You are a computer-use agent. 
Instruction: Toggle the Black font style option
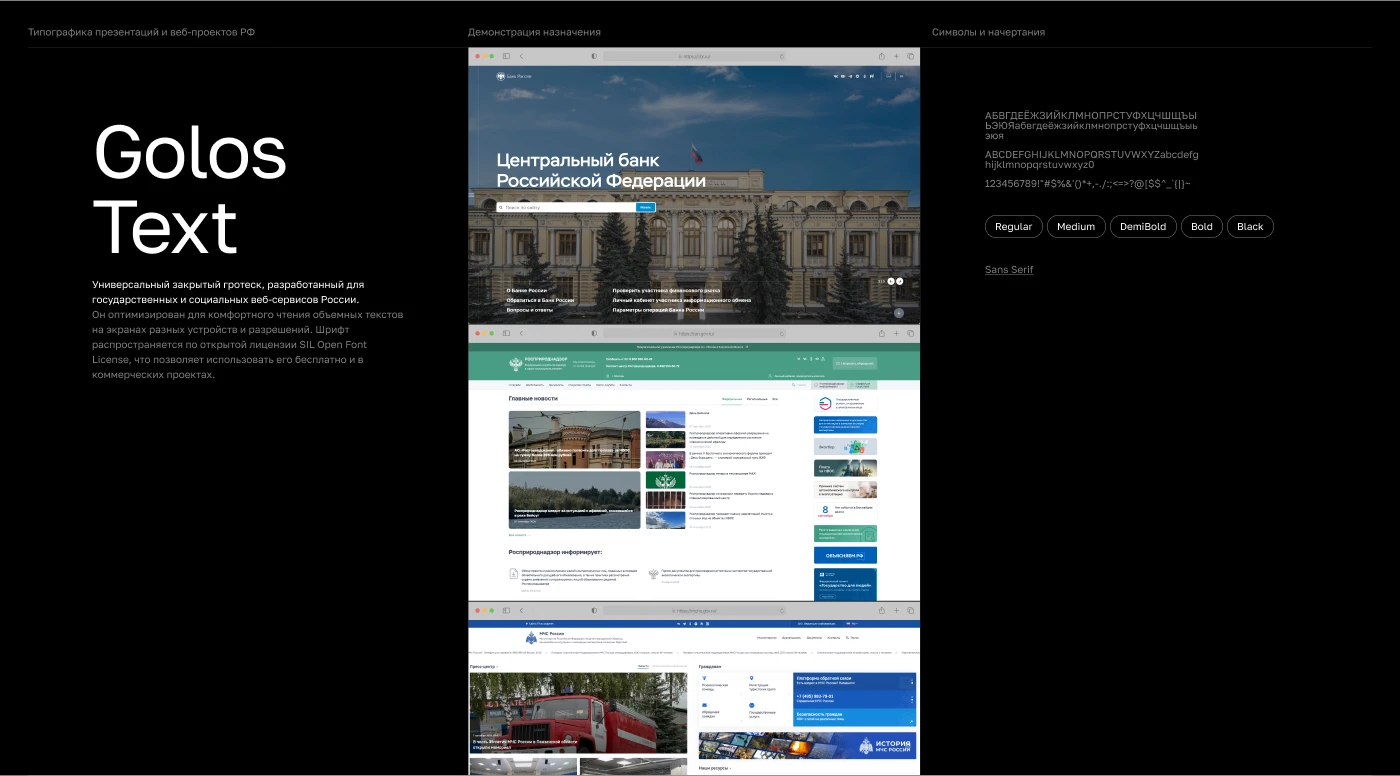pyautogui.click(x=1250, y=226)
